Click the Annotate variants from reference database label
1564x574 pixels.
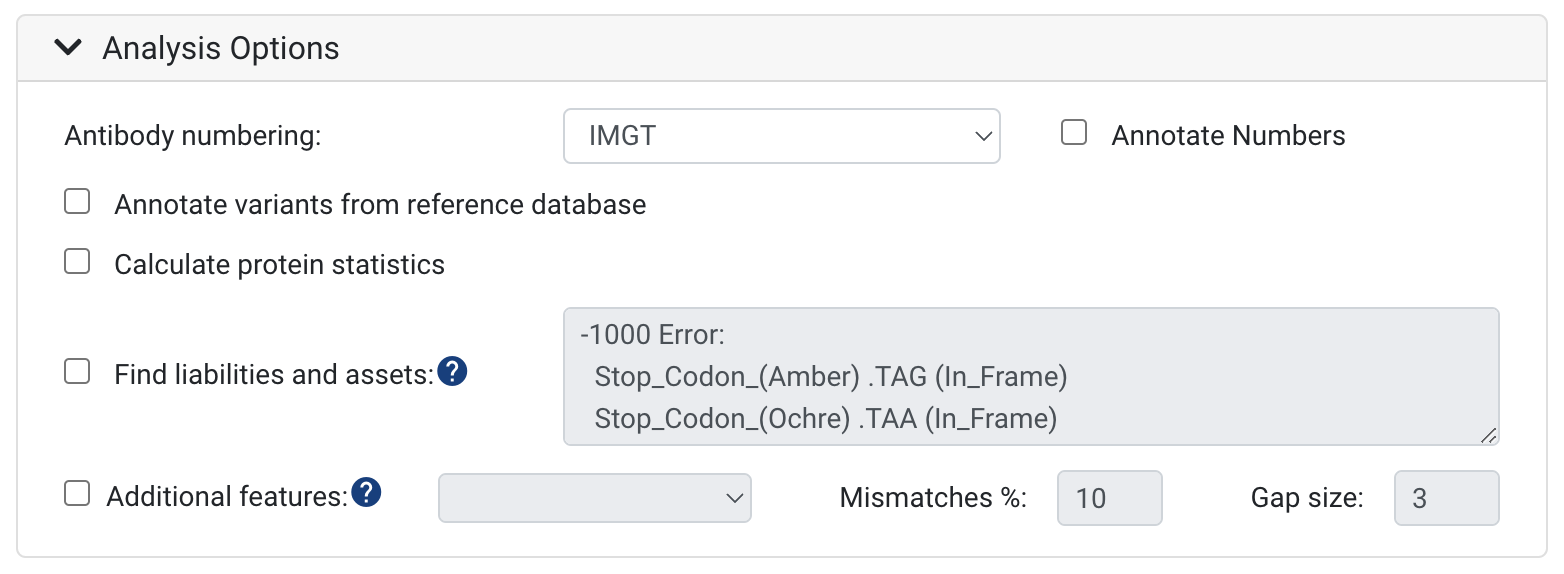tap(380, 205)
